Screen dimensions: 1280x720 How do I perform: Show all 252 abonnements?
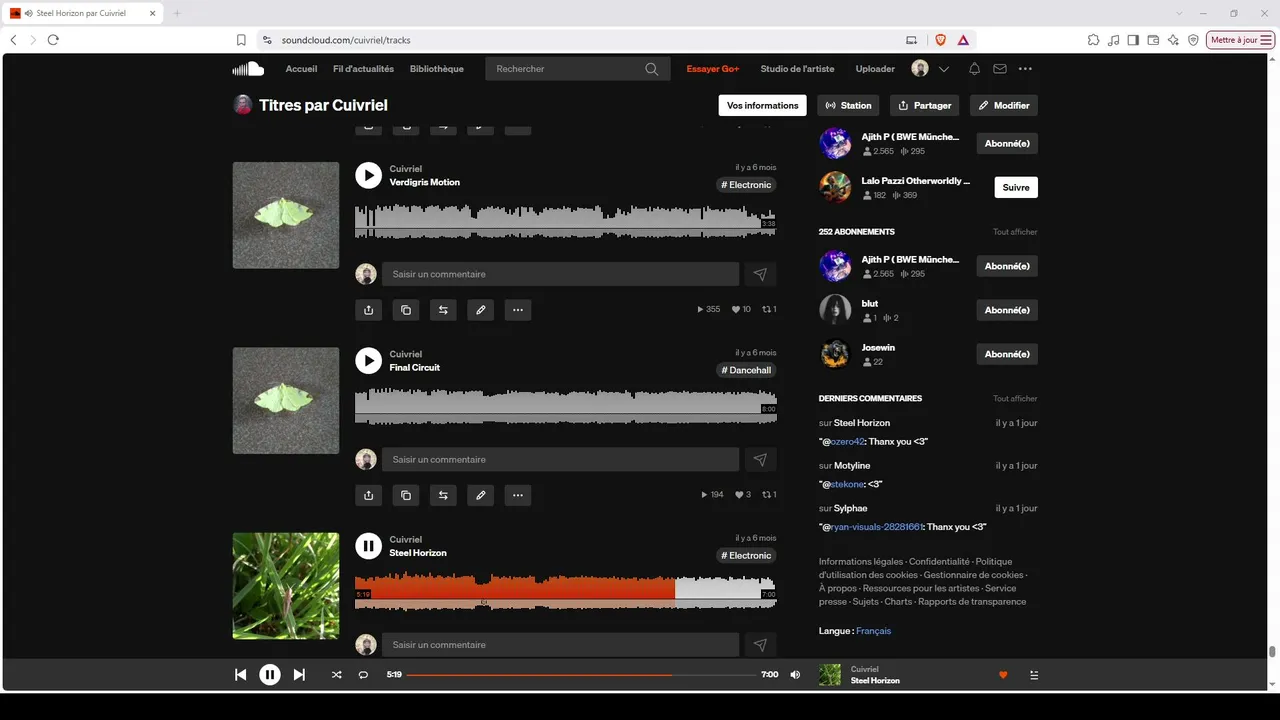click(x=1015, y=232)
